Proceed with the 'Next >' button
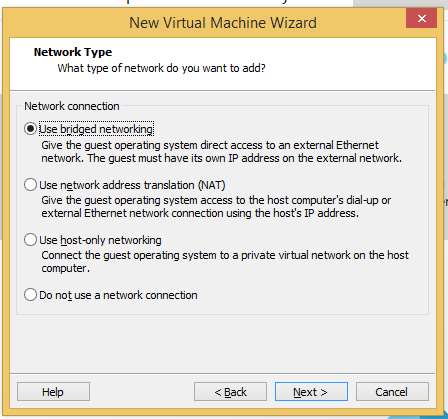The image size is (448, 419). (311, 392)
